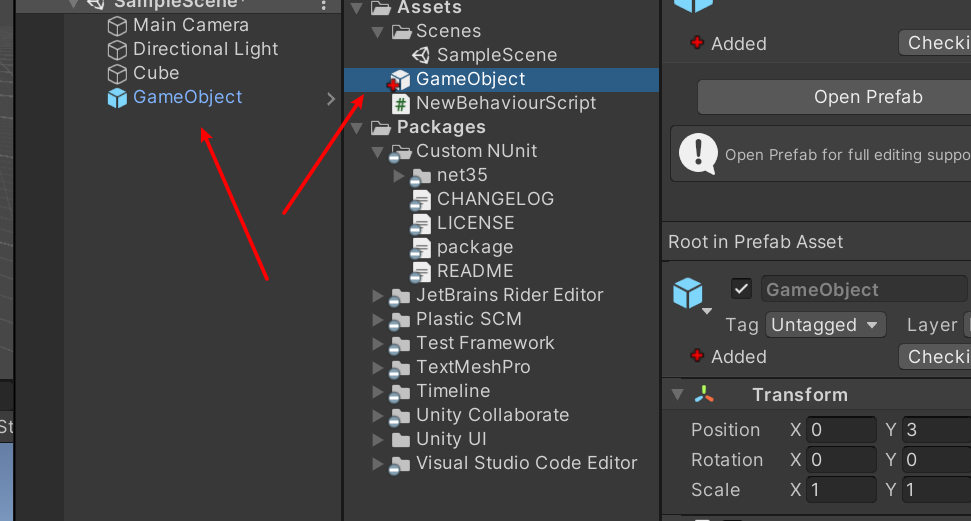Click the Open Prefab button

834,97
